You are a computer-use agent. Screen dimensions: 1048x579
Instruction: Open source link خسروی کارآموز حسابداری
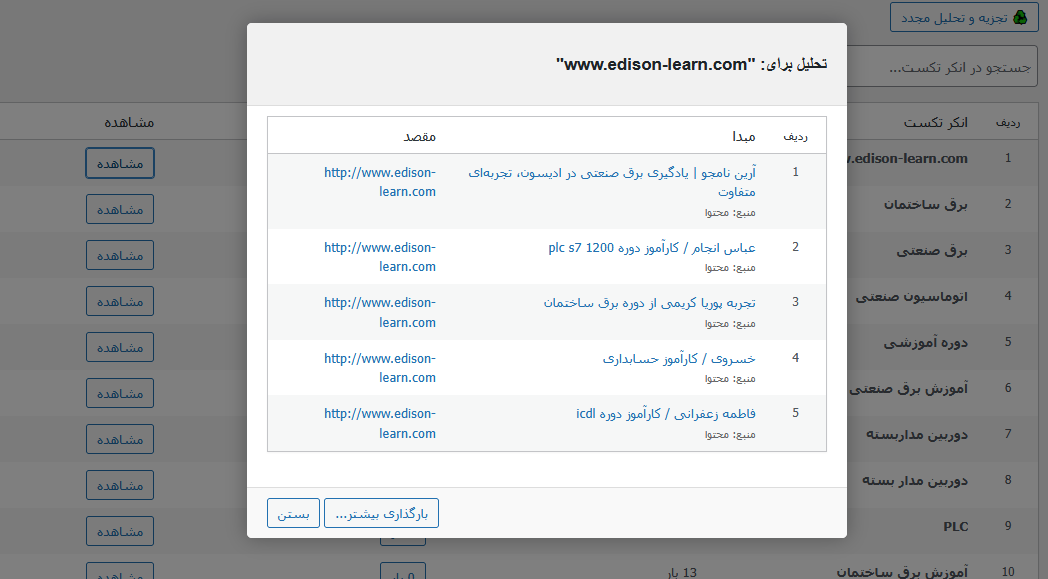pyautogui.click(x=679, y=358)
